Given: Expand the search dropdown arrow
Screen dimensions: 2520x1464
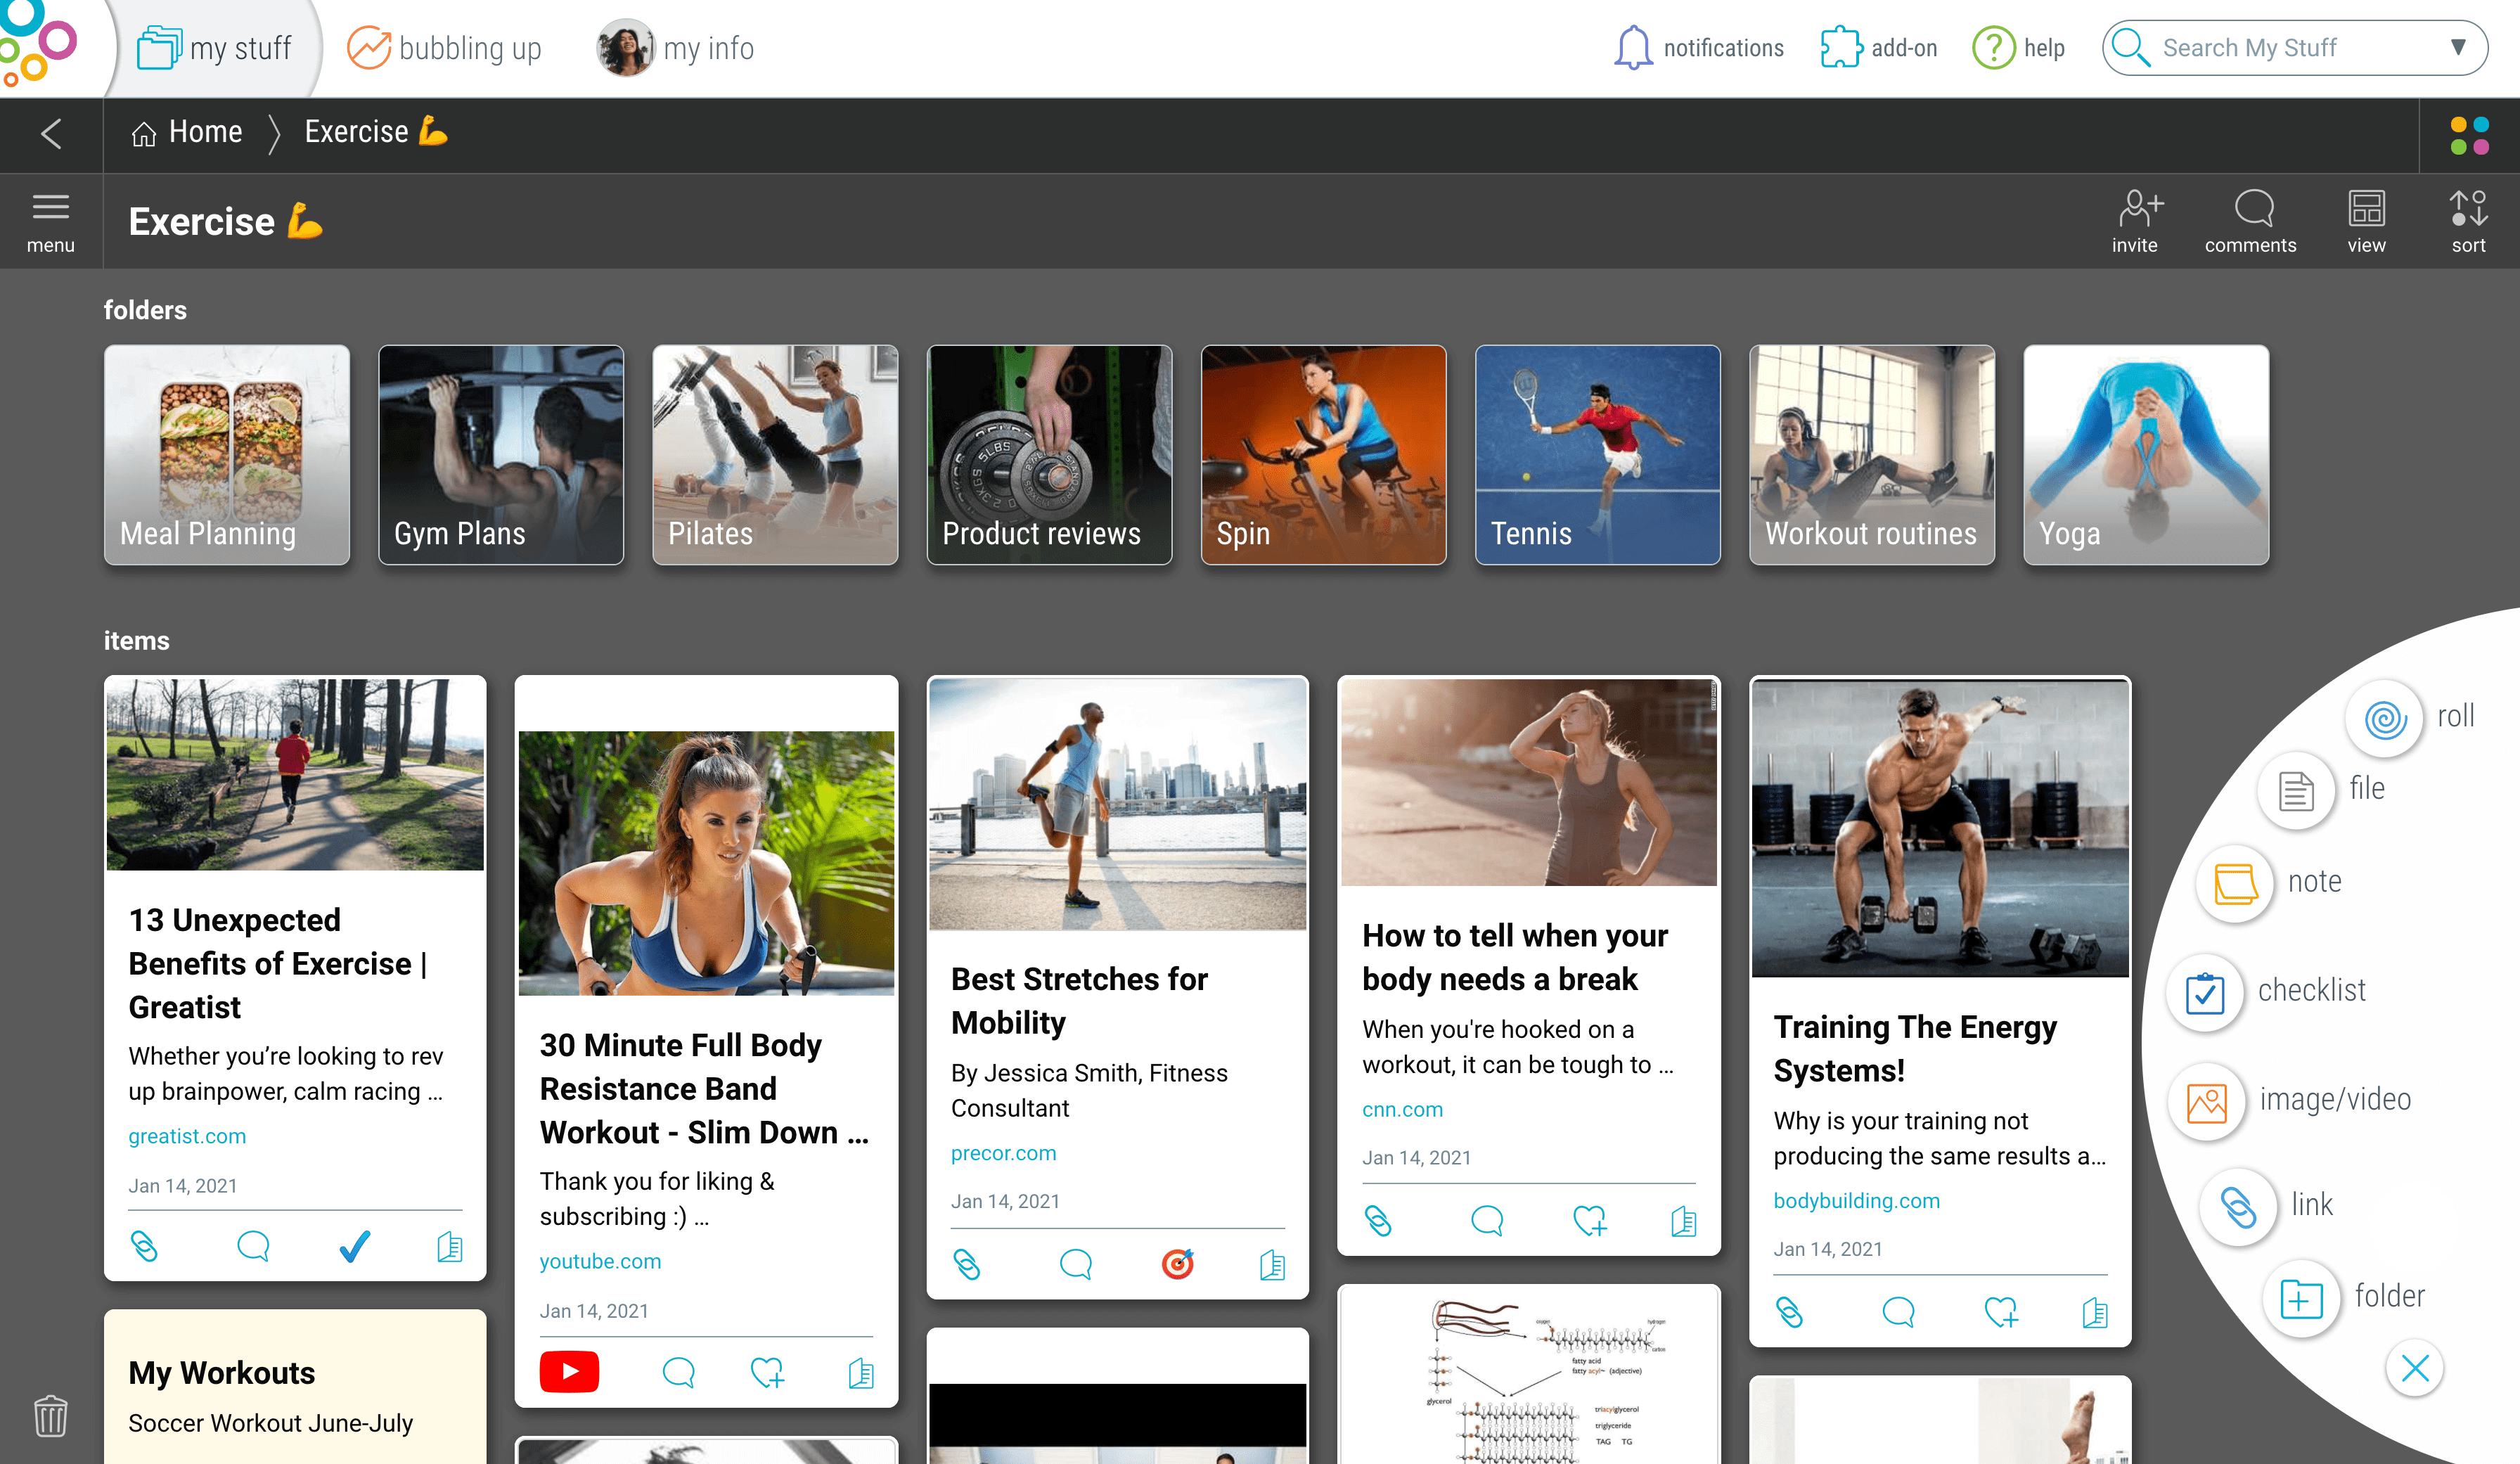Looking at the screenshot, I should tap(2458, 47).
